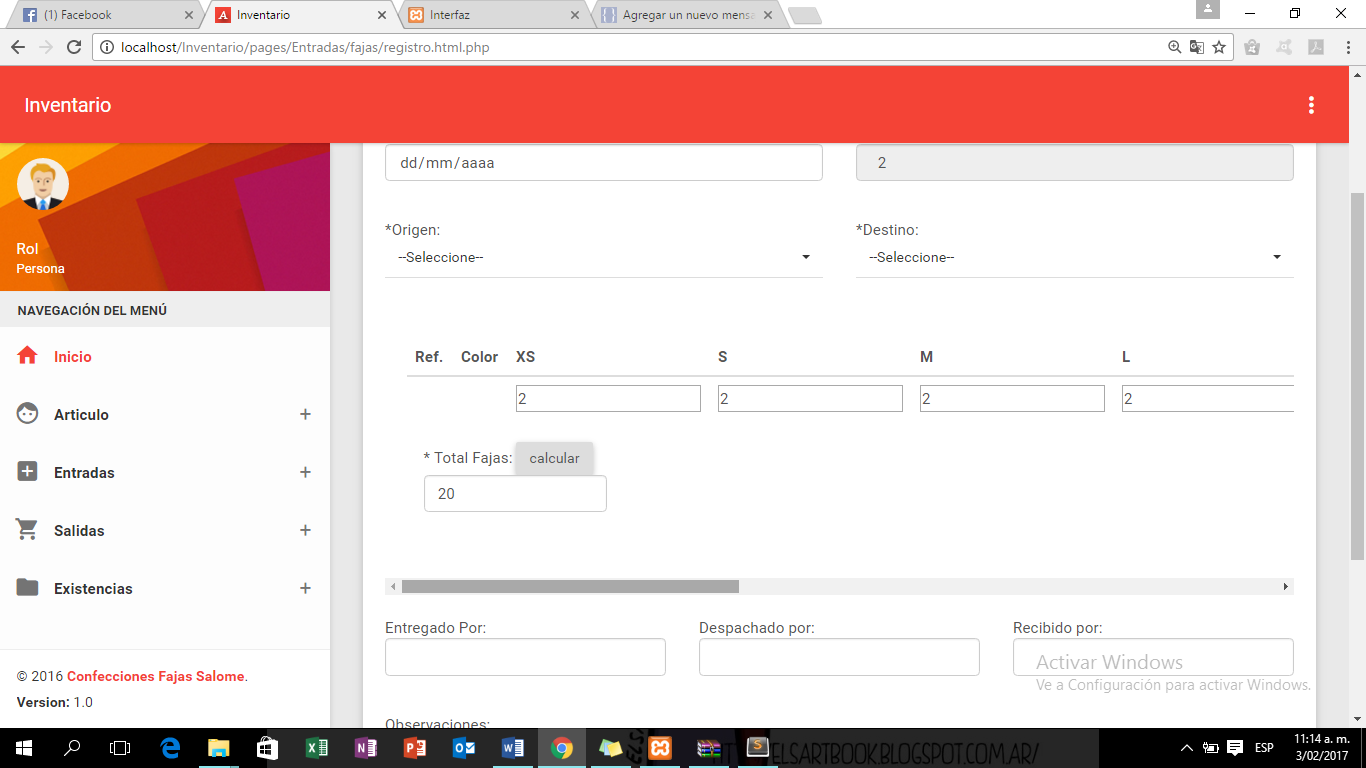This screenshot has width=1366, height=768.
Task: Click the face icon next to Articulo
Action: (x=27, y=414)
